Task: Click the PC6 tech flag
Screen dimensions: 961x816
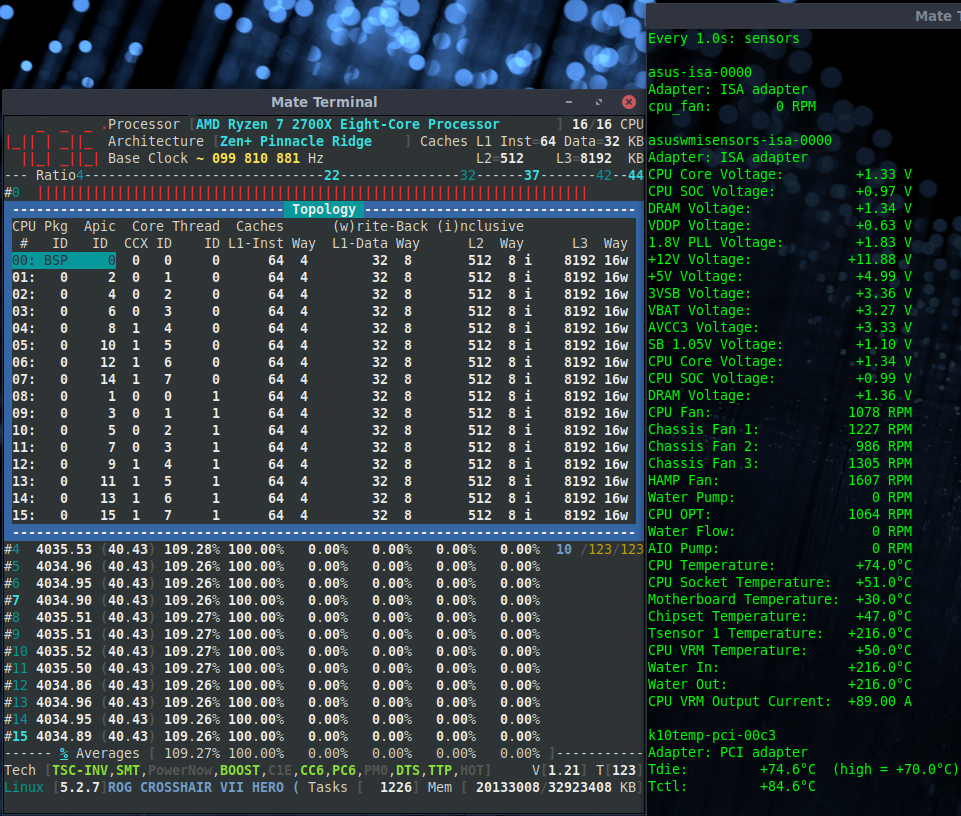Action: [x=344, y=771]
